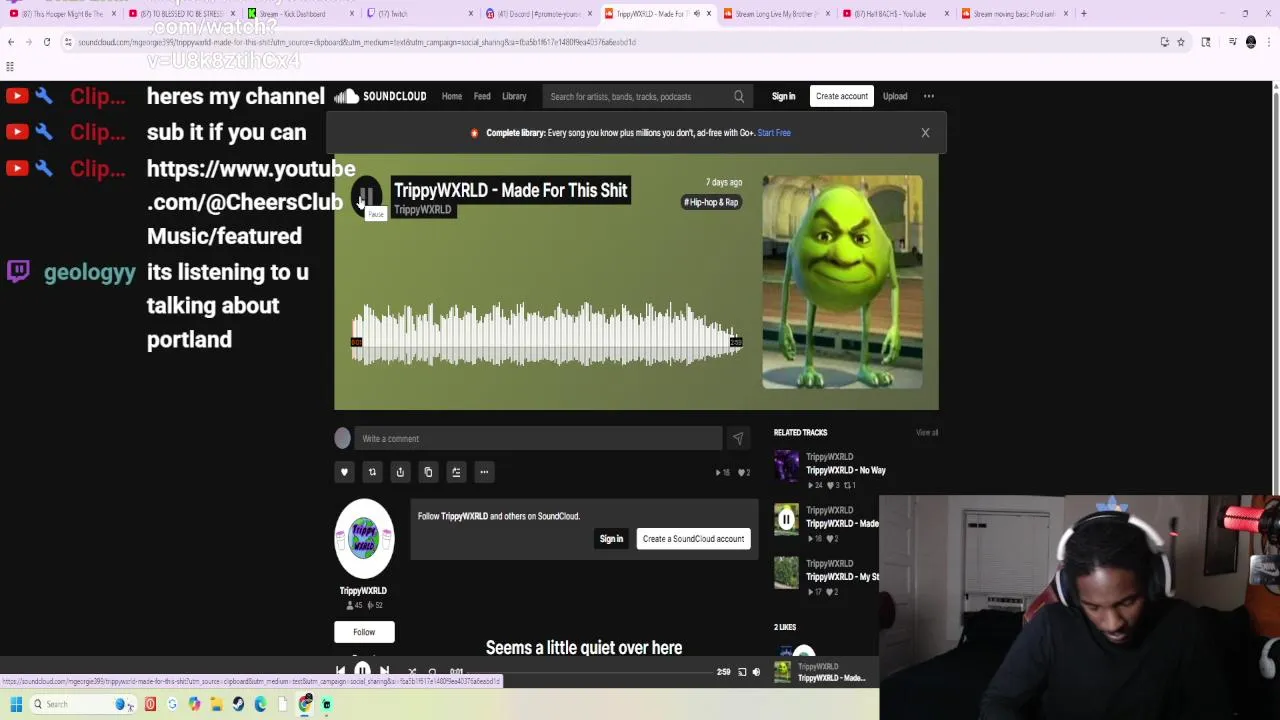
Task: Open the Feed tab
Action: point(482,97)
